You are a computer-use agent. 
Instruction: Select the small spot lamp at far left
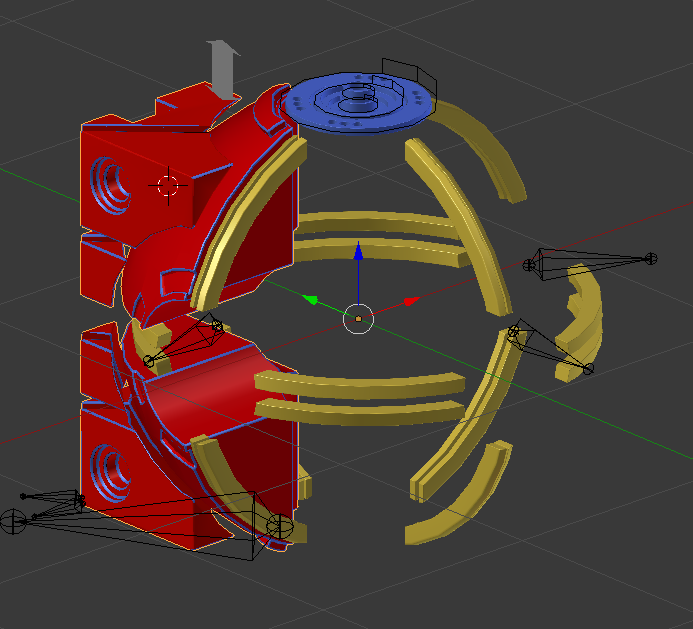point(53,502)
